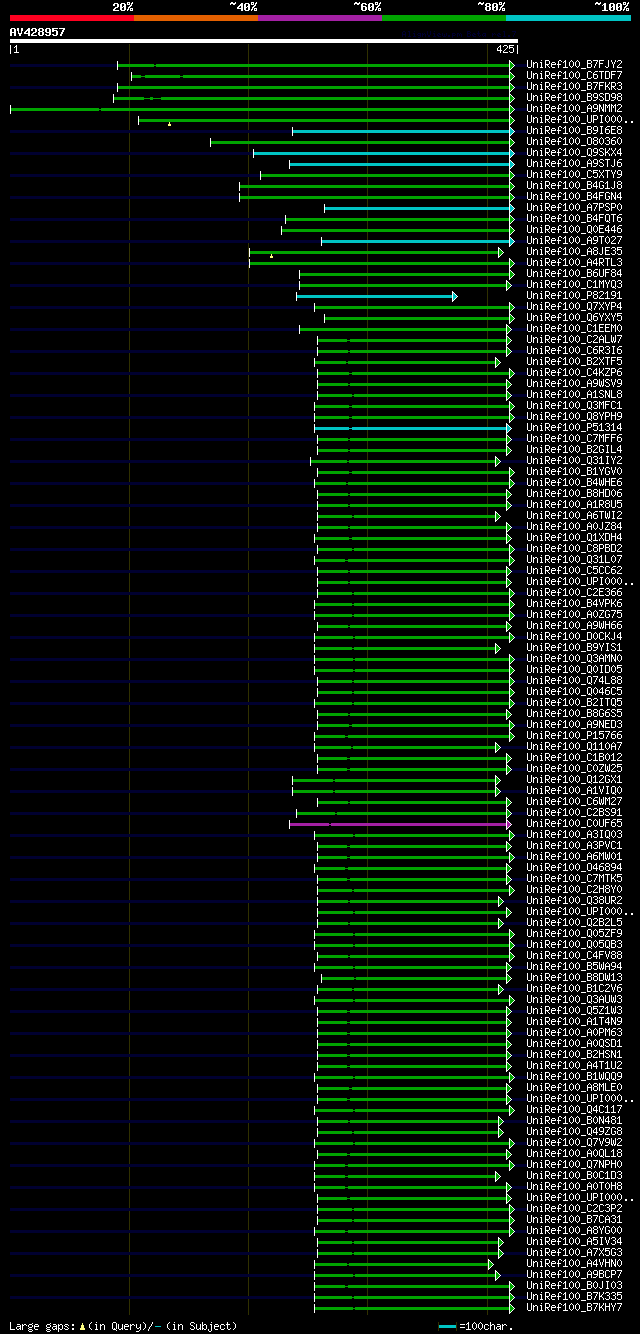Click the white query sequence ruler bar
The height and width of the screenshot is (1334, 640).
coord(263,41)
